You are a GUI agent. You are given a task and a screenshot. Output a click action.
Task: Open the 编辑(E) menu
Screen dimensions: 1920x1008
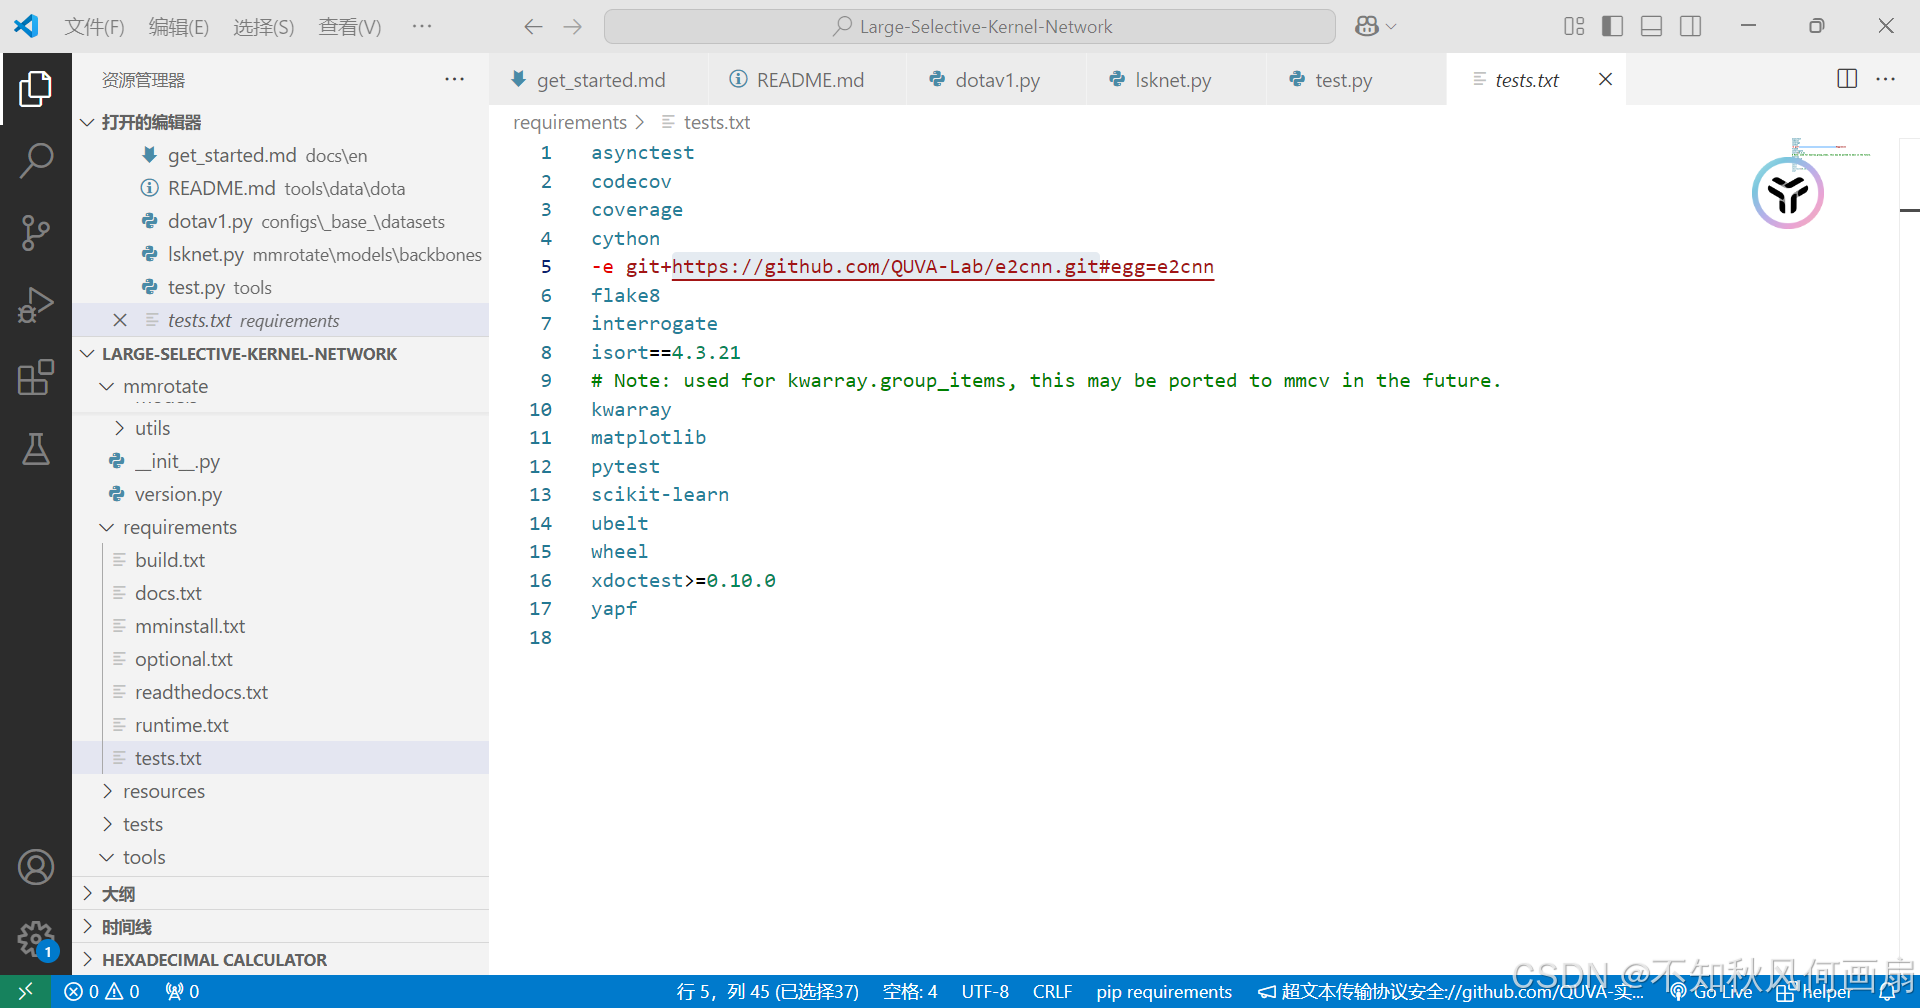coord(179,27)
